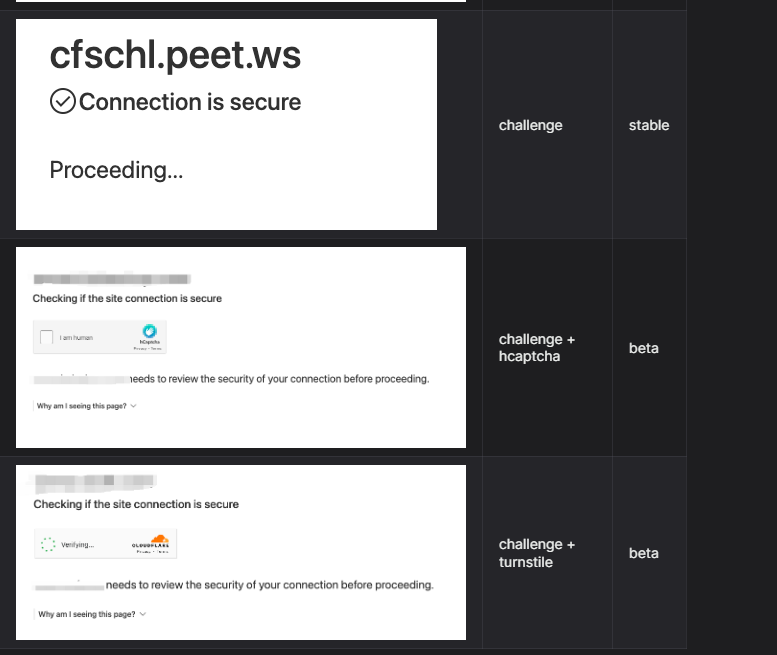
Task: Click the 'challenge + hcaptcha' cell
Action: [x=547, y=348]
